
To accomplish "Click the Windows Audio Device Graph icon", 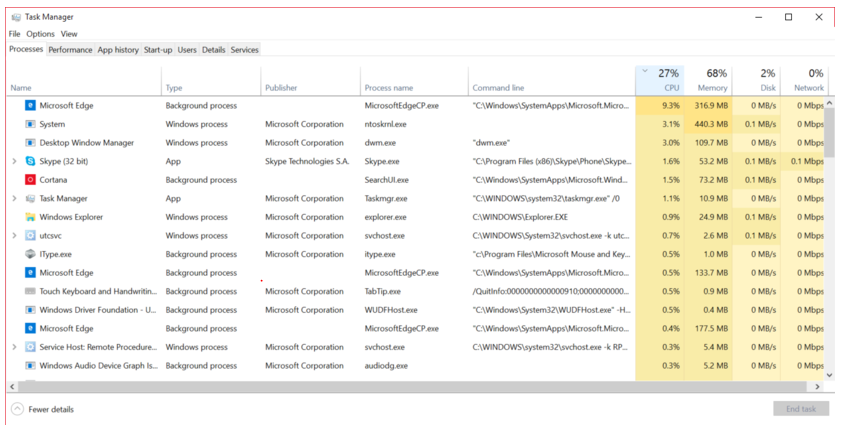I will click(30, 366).
